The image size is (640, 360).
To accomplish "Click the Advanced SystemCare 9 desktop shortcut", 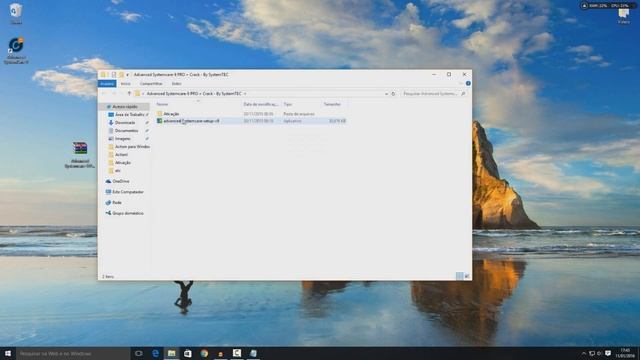I will (16, 51).
